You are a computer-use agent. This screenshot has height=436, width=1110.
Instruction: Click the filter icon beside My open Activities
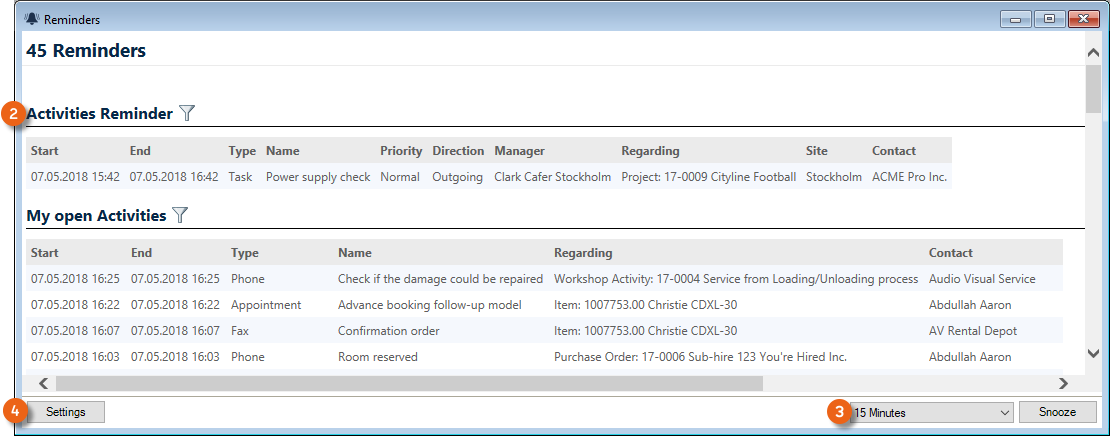pyautogui.click(x=180, y=215)
